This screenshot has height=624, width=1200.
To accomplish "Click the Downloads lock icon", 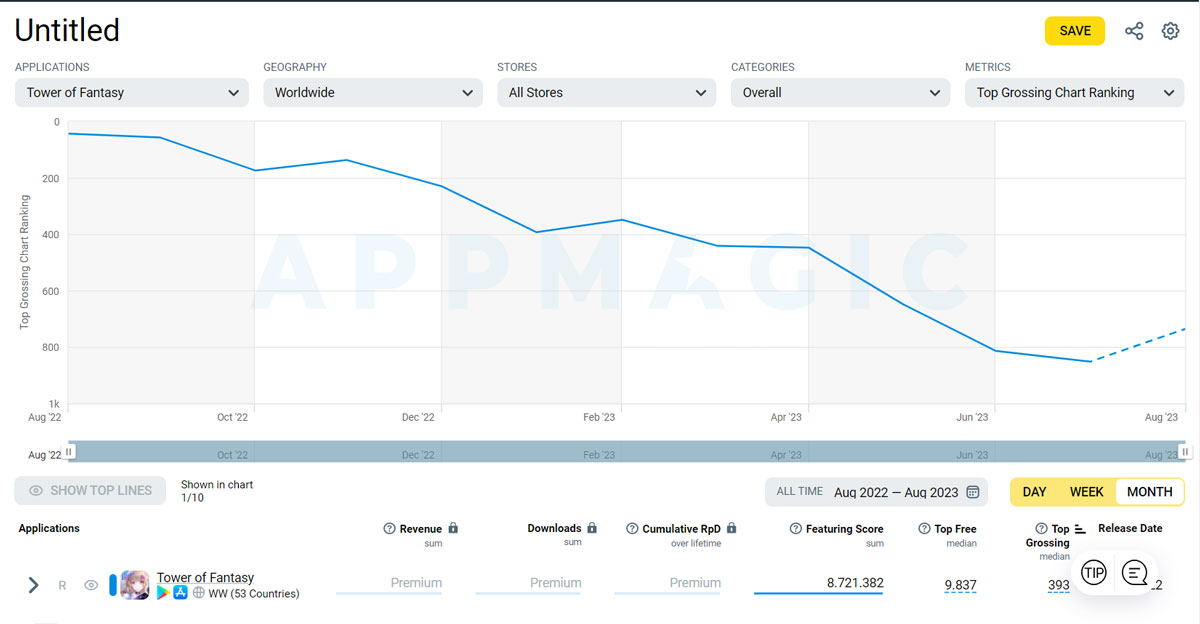I will (592, 528).
